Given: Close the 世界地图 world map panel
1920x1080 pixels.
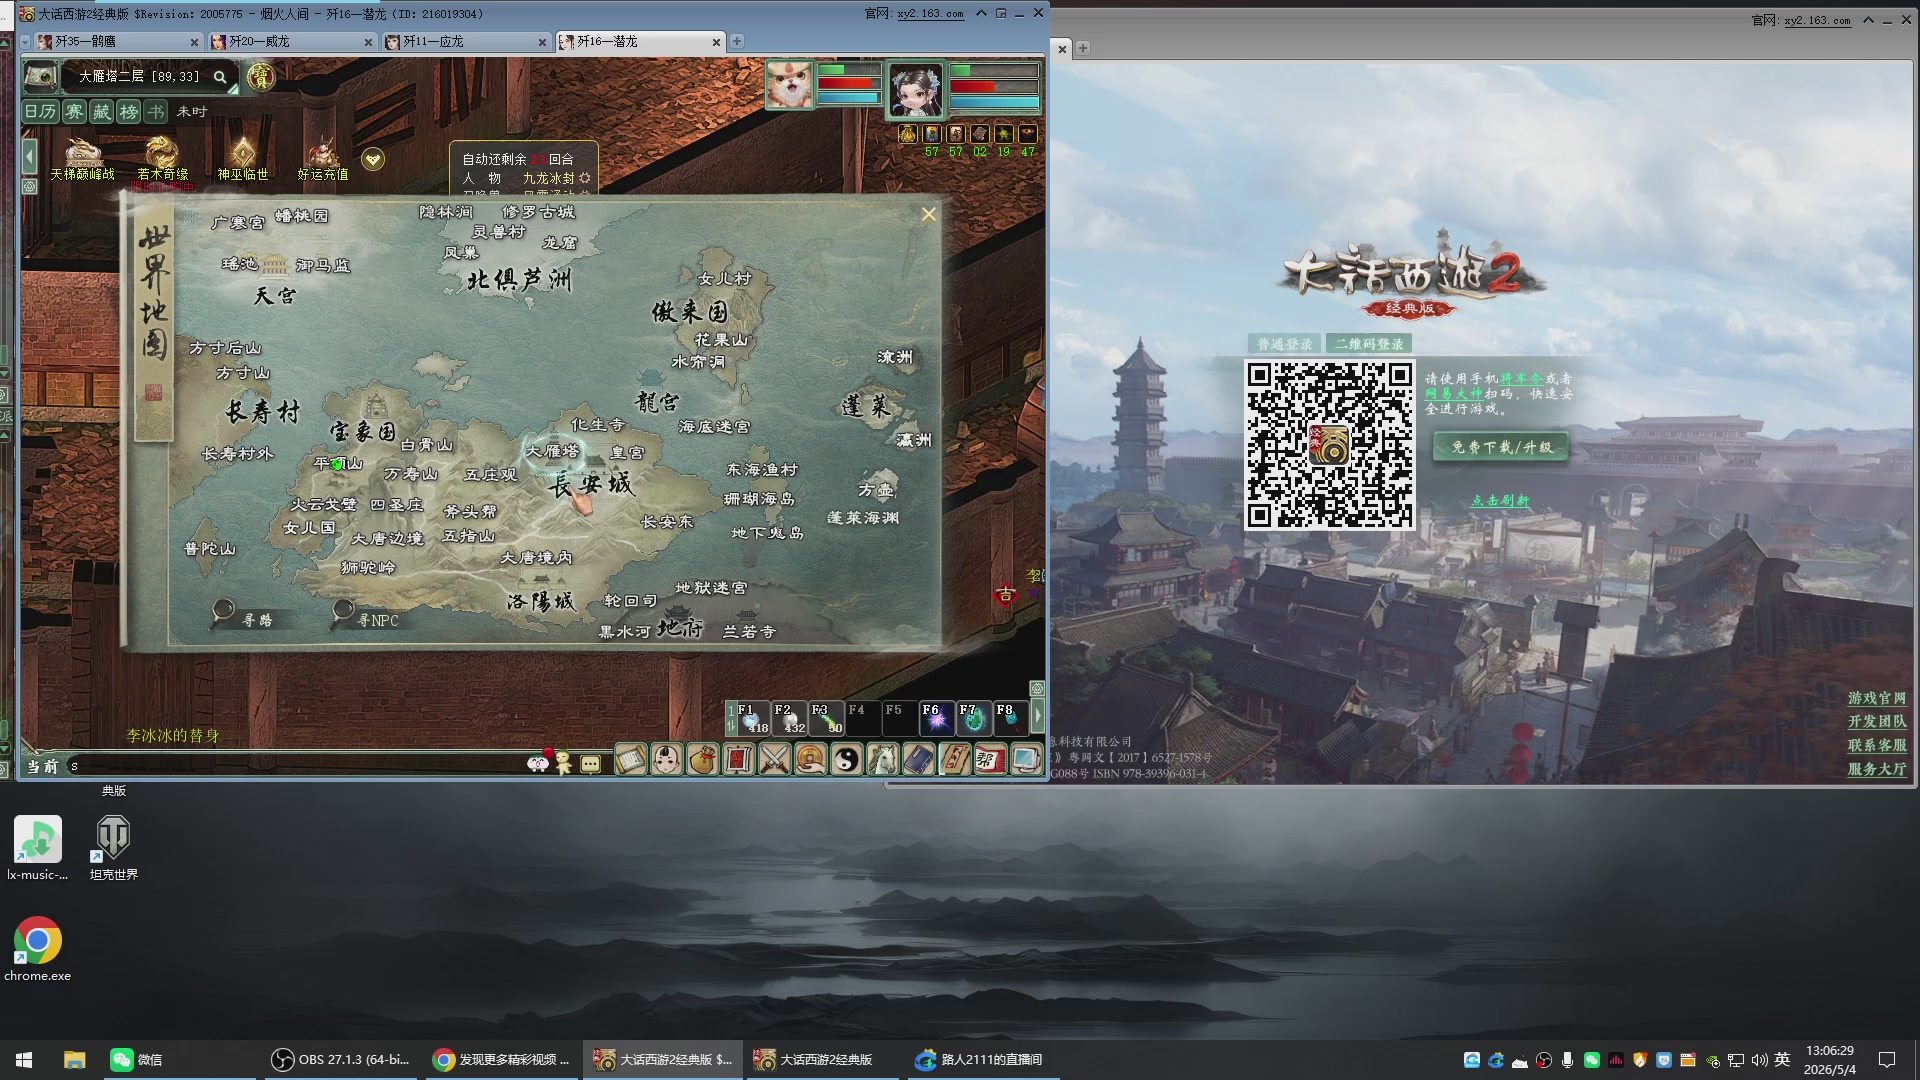Looking at the screenshot, I should pyautogui.click(x=929, y=214).
